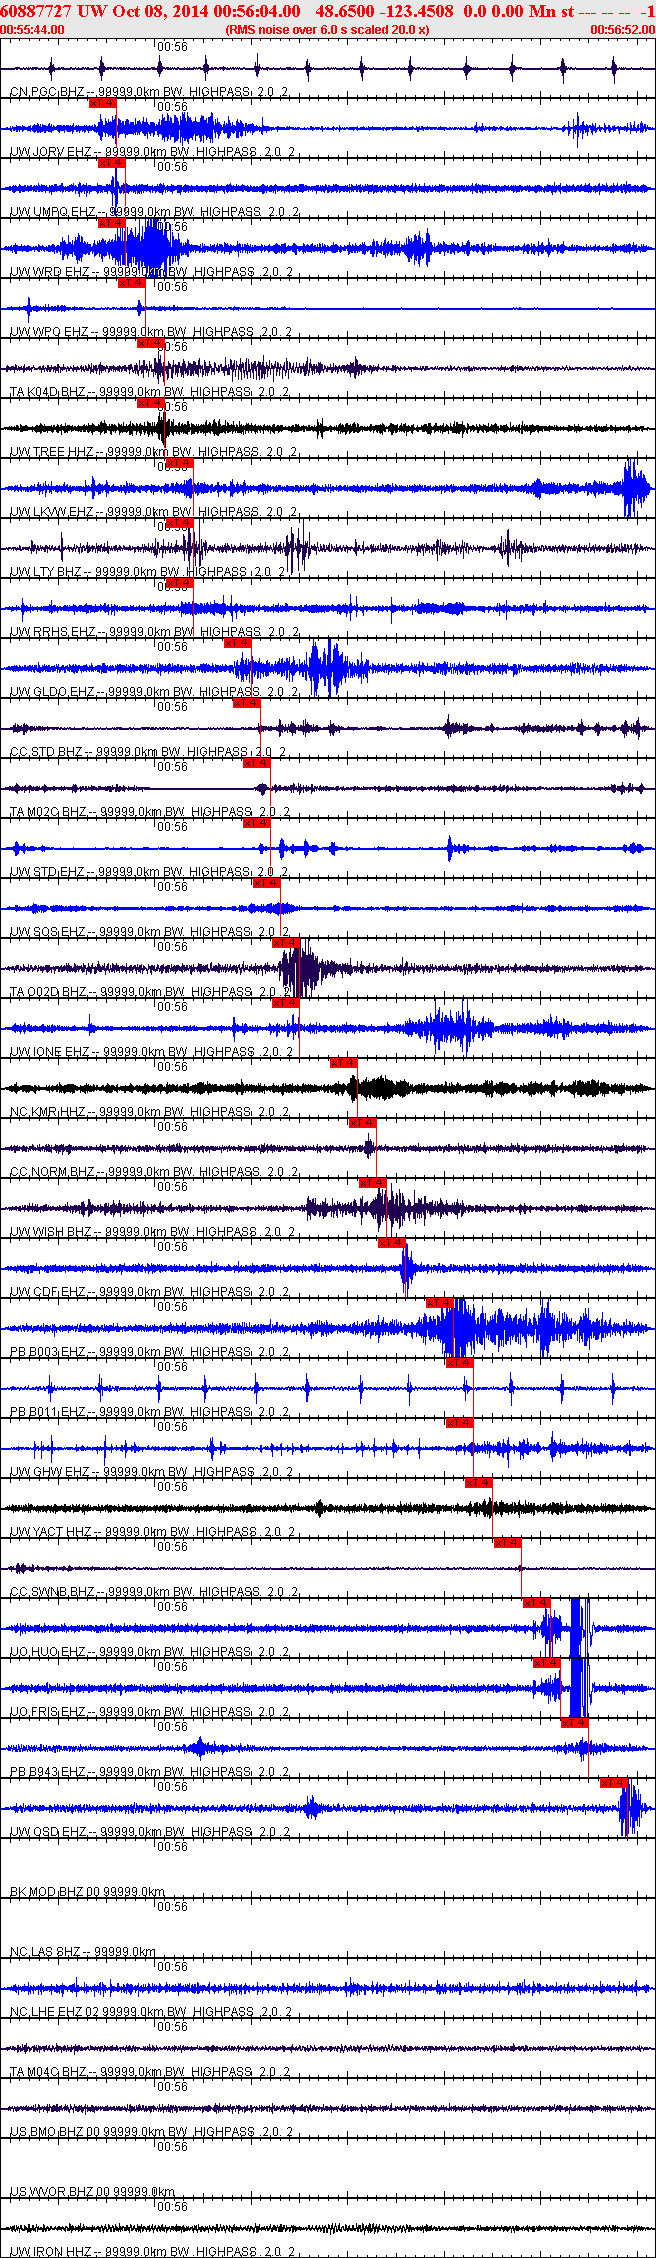Click the UW LKVW late-arriving wave burst
The height and width of the screenshot is (2258, 656).
[x=635, y=488]
